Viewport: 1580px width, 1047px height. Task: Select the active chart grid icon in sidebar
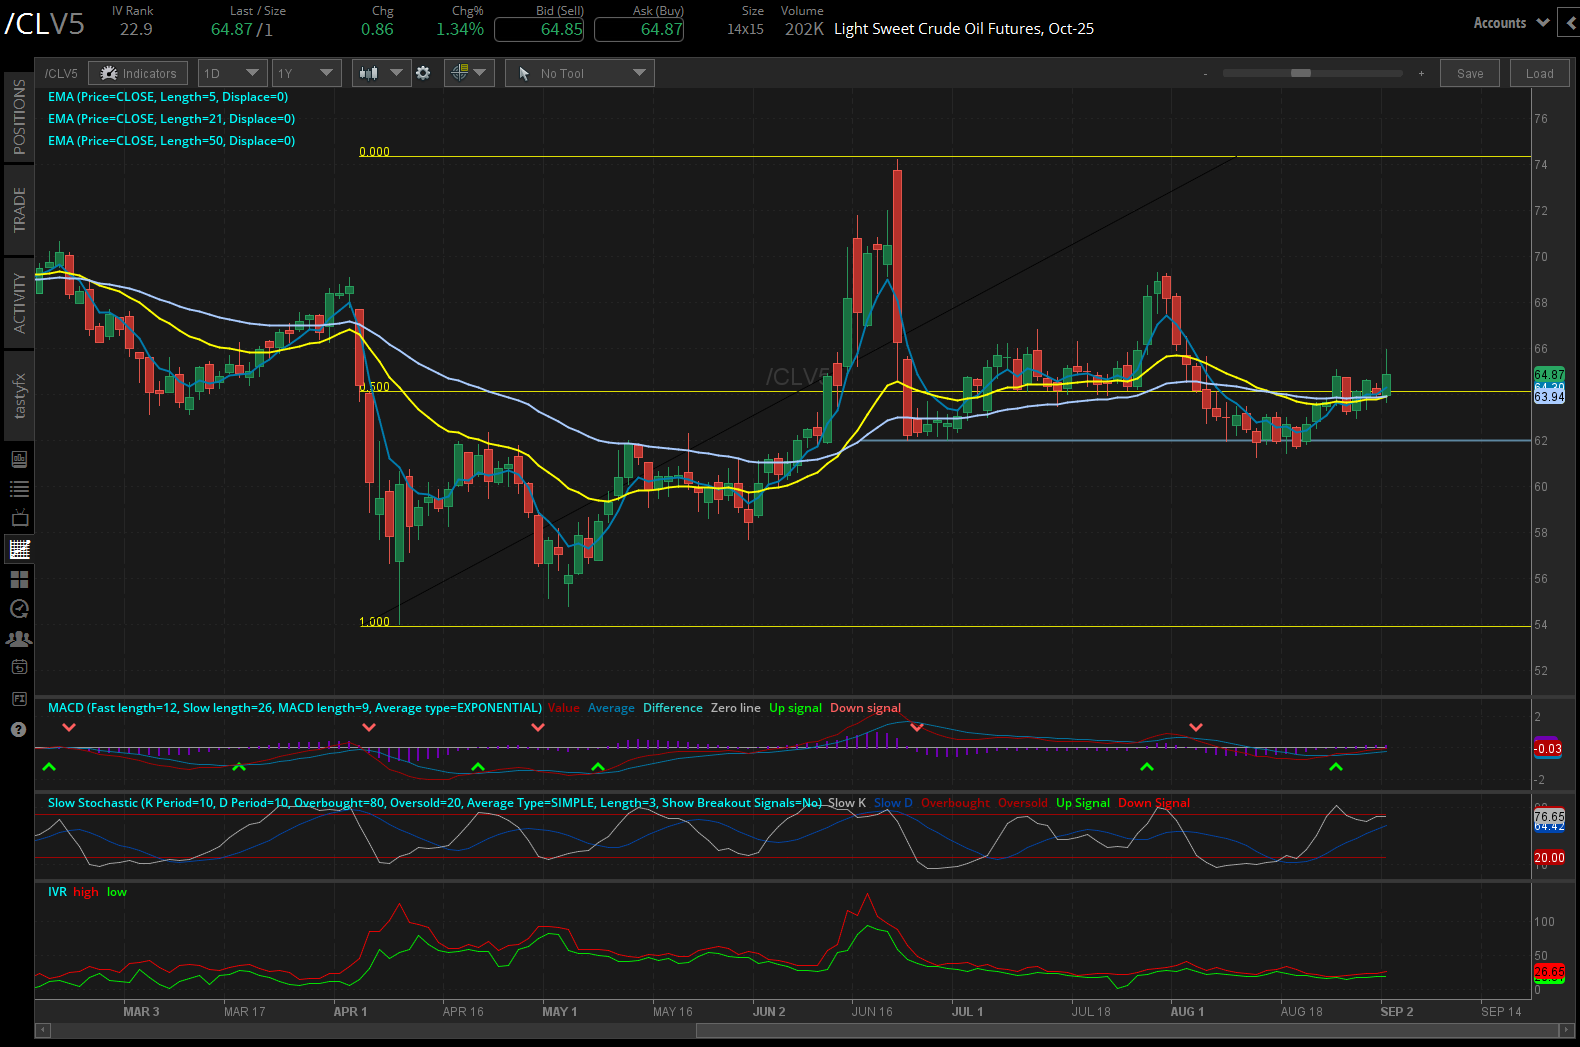(x=19, y=549)
